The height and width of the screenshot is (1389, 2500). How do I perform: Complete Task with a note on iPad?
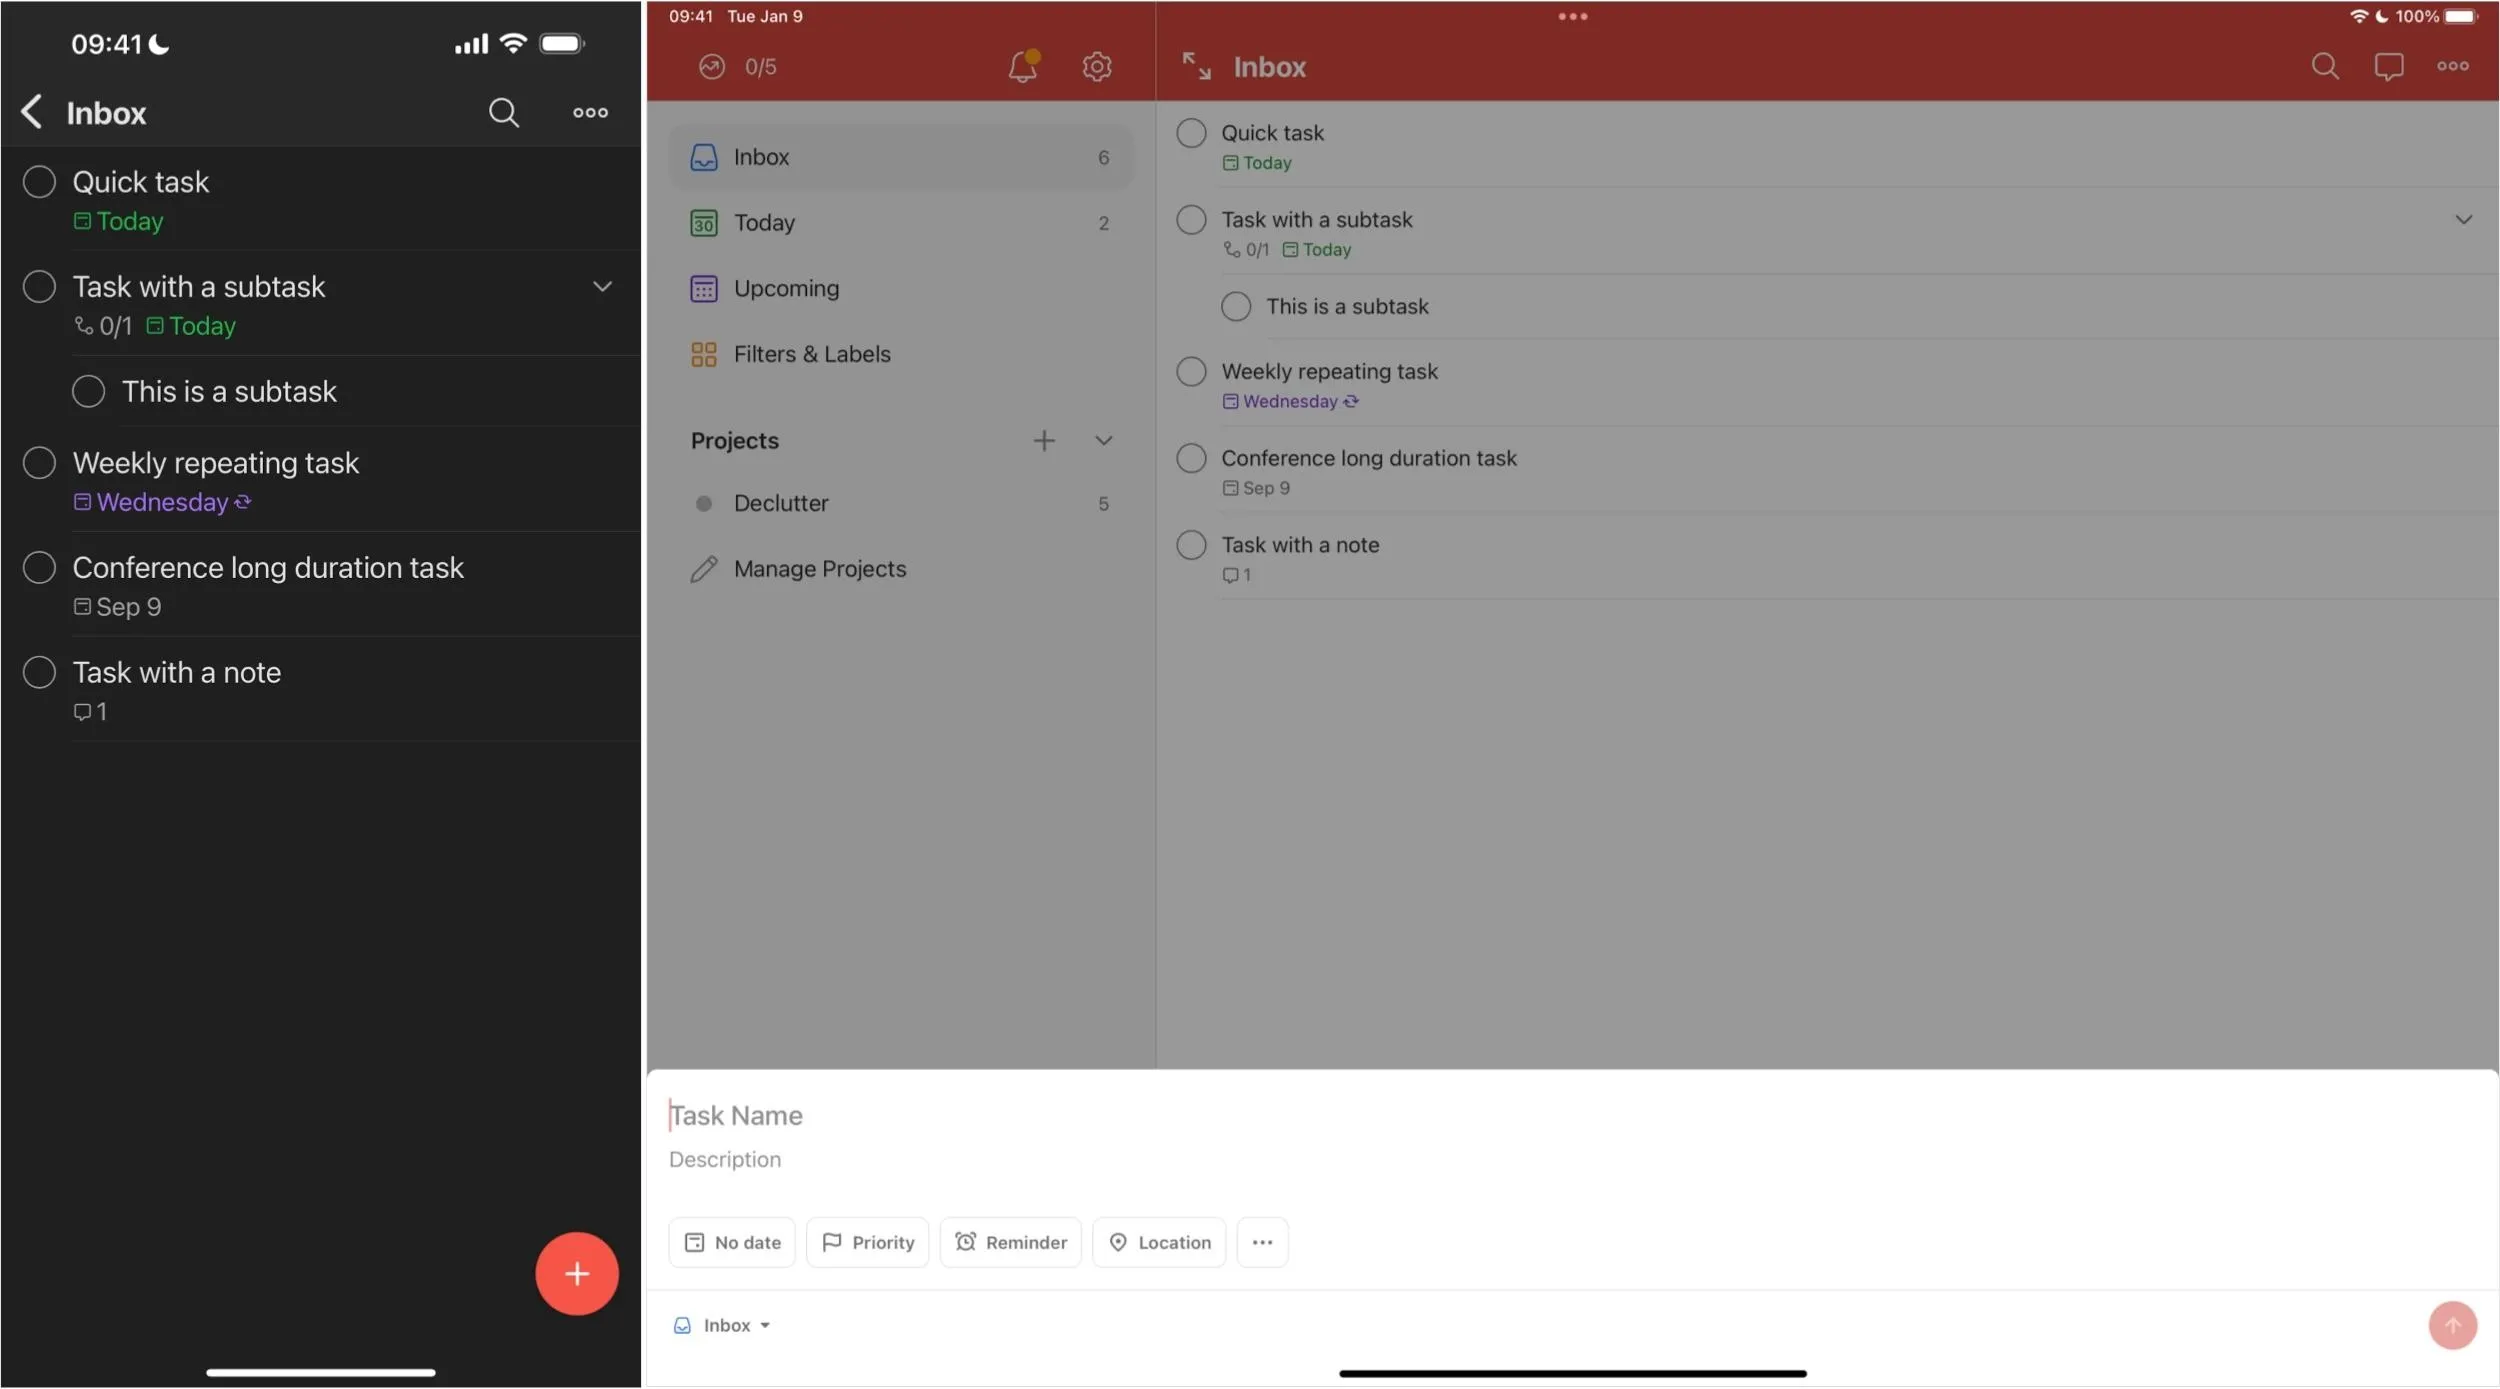pyautogui.click(x=1191, y=546)
